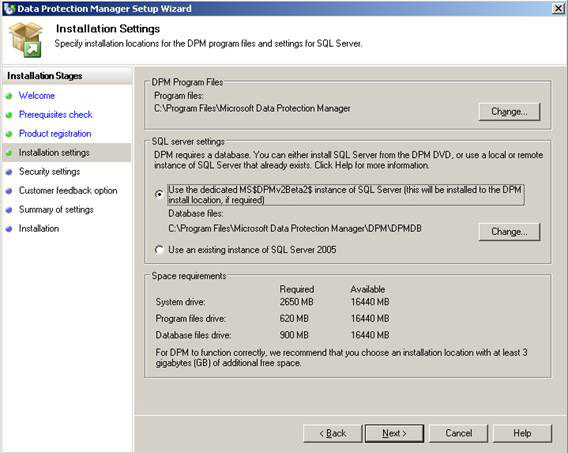Go to the Prerequisites check stage

56,114
